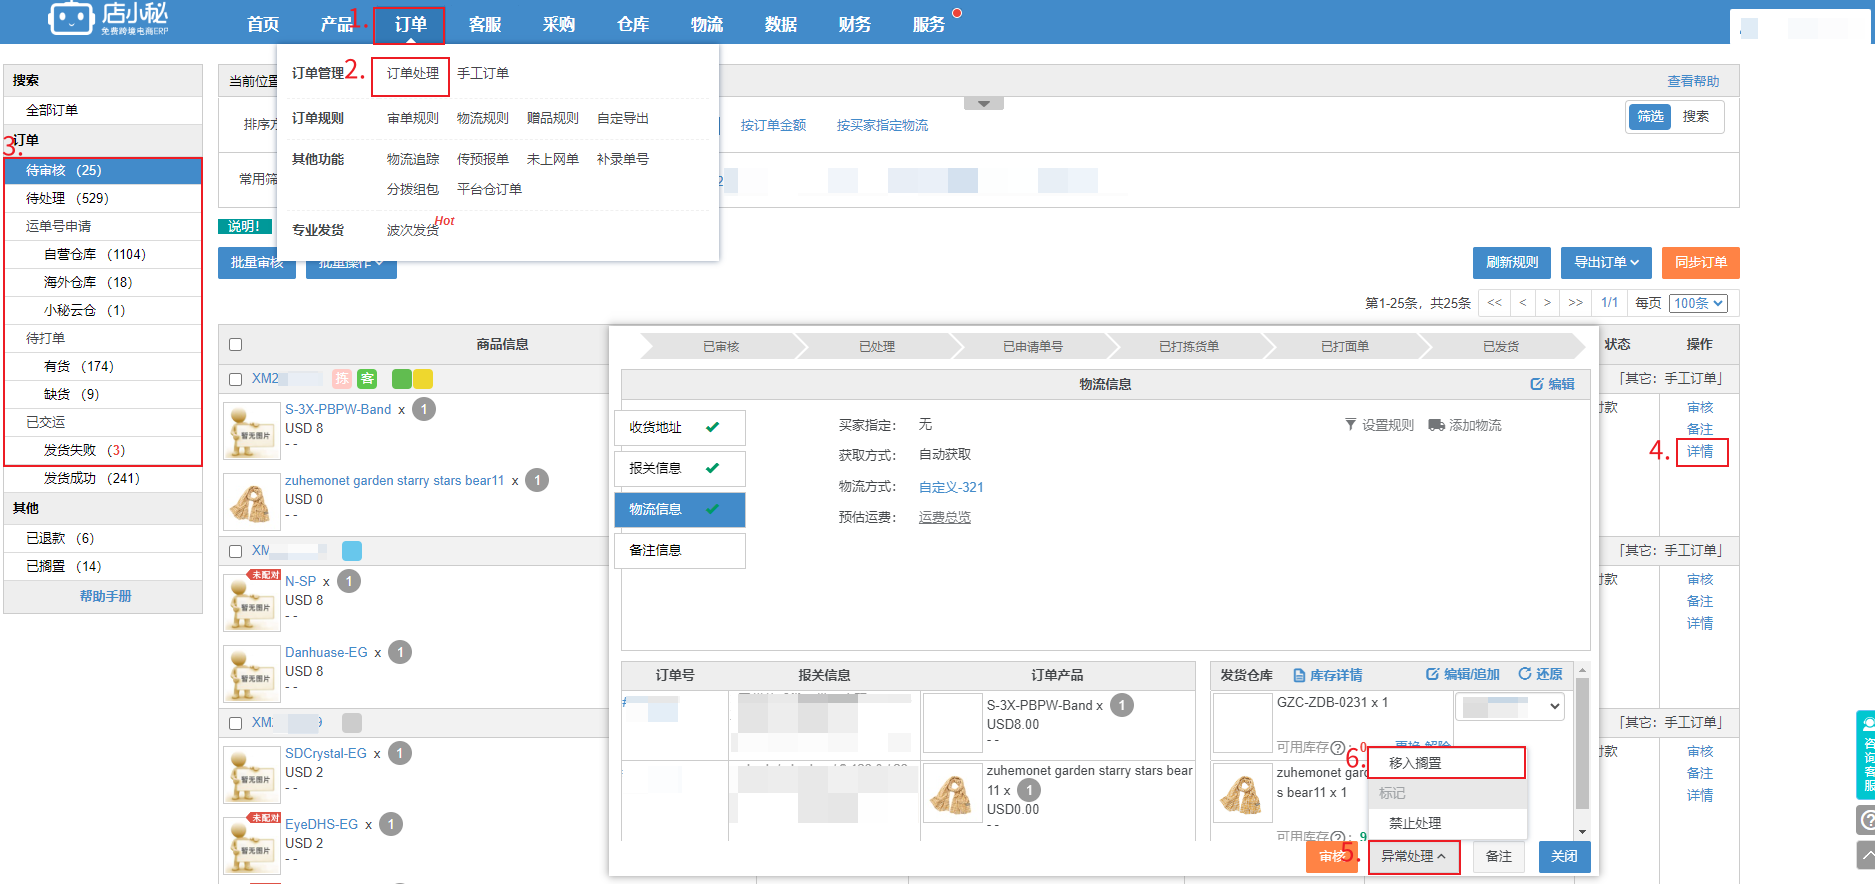Click the 刷新规则 button
Viewport: 1875px width, 884px height.
point(1512,263)
